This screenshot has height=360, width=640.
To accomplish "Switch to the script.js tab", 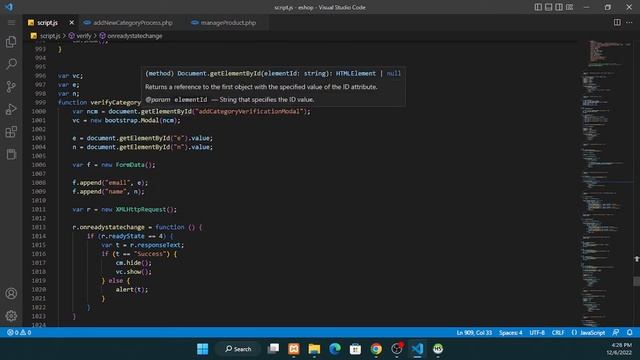I will pos(47,22).
